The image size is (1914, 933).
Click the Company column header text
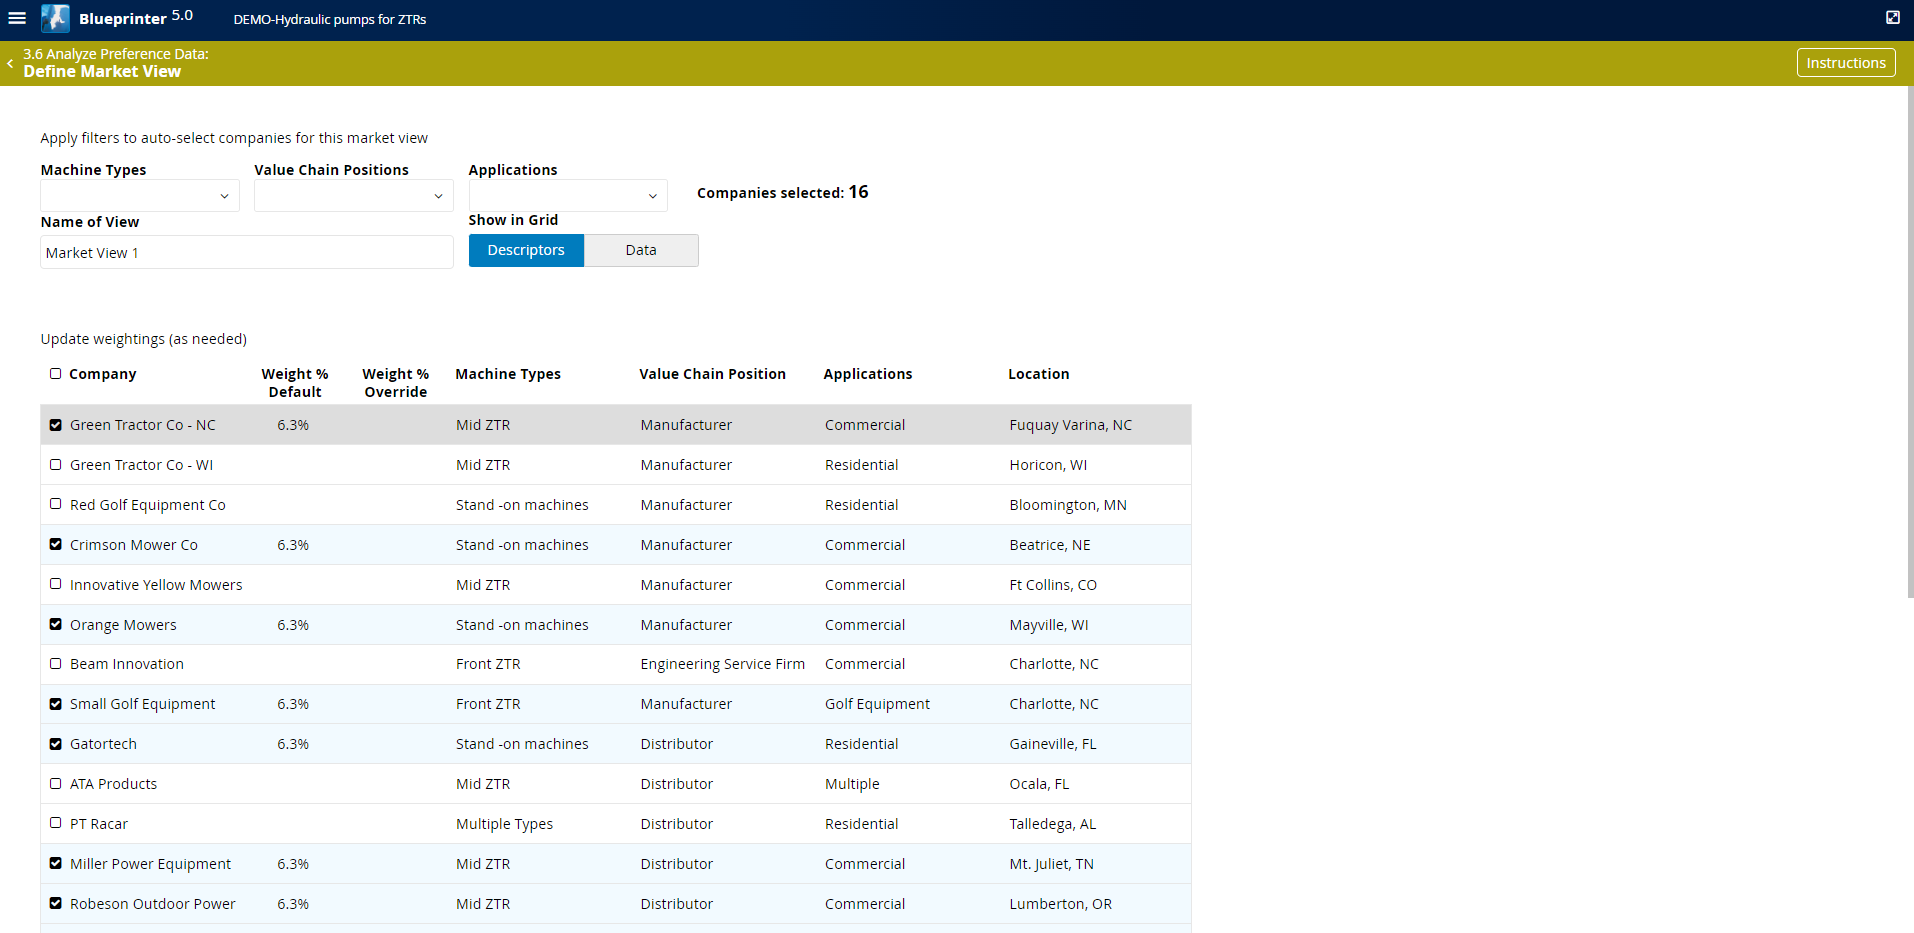(x=103, y=374)
